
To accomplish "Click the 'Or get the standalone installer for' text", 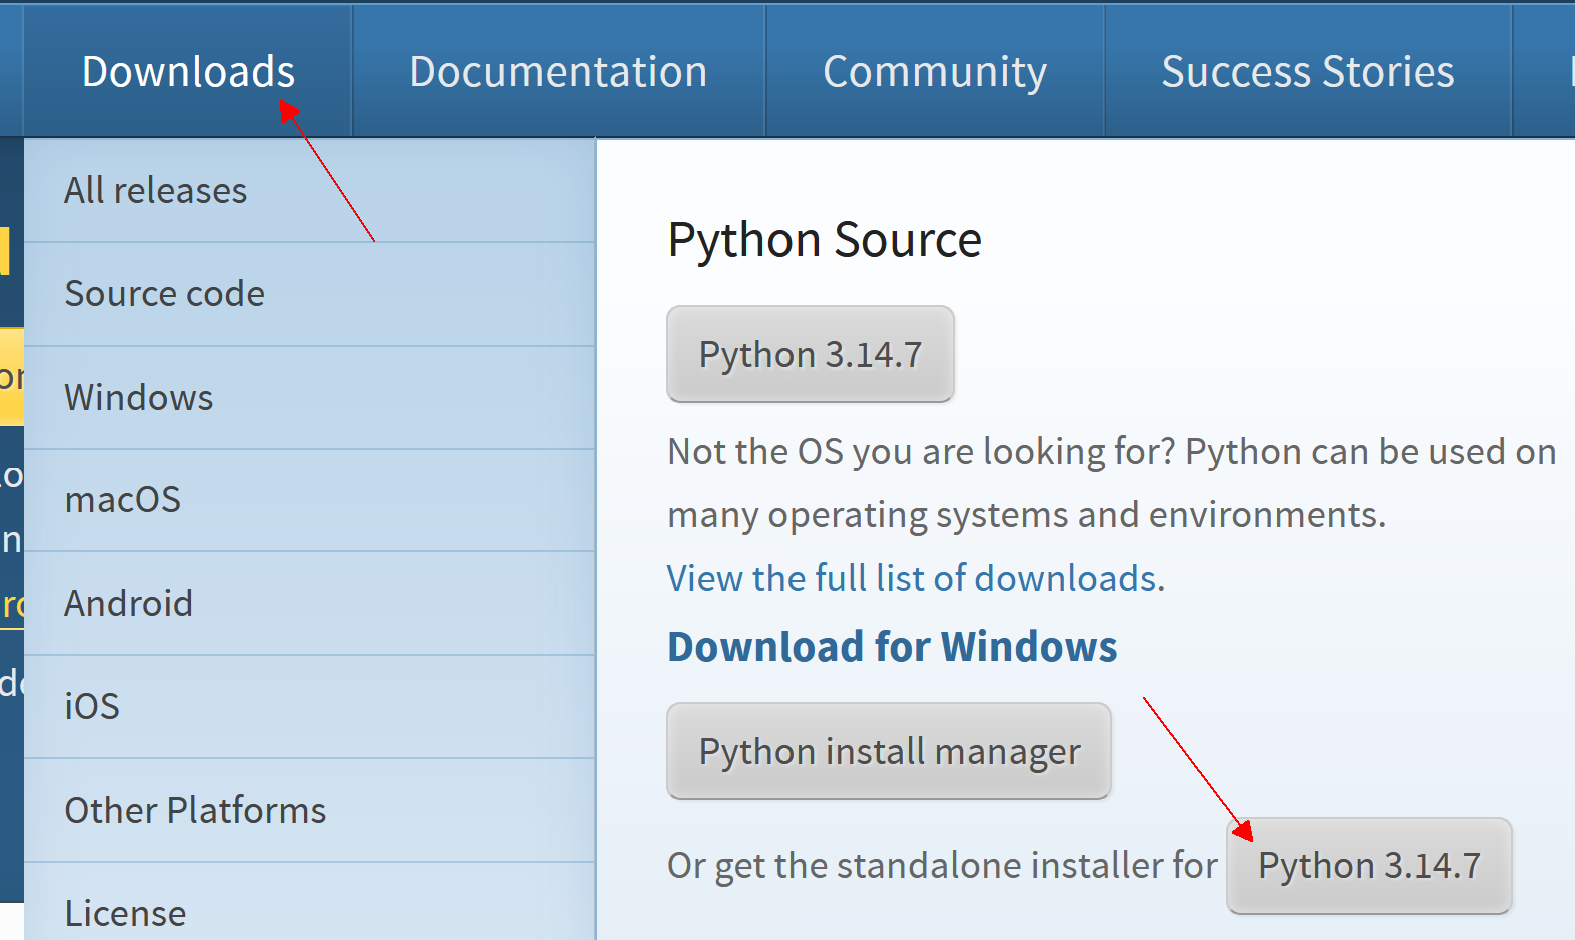I will pyautogui.click(x=942, y=866).
